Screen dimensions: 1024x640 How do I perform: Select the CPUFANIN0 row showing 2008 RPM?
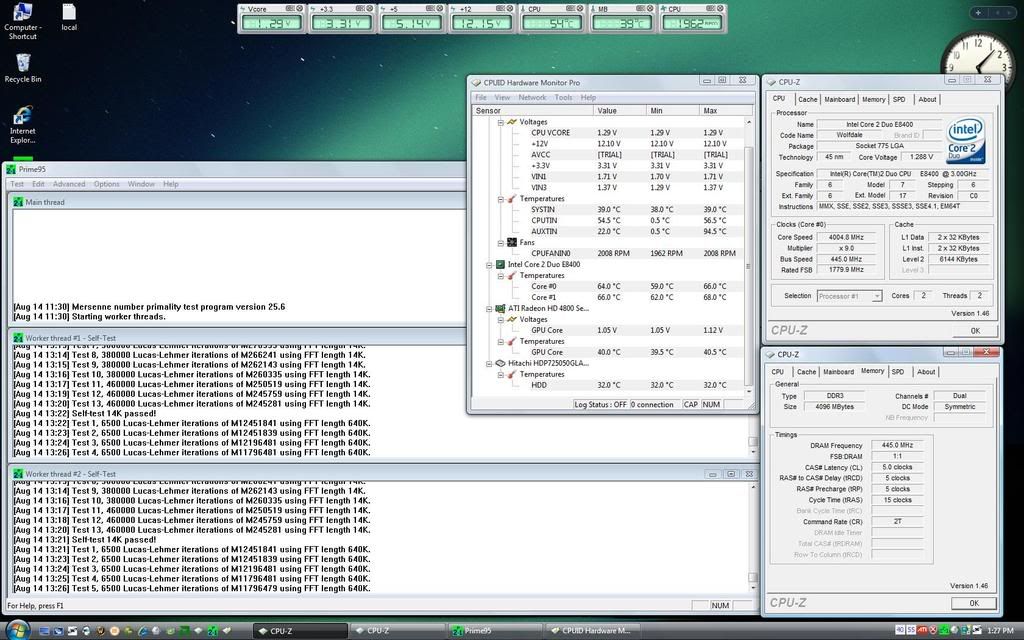coord(607,253)
